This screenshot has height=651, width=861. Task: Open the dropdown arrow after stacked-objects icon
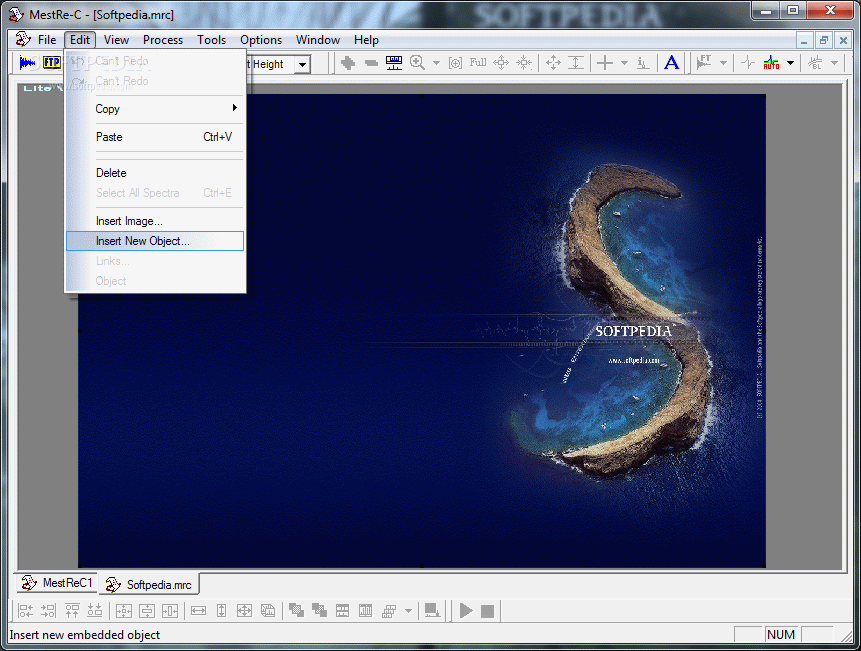[409, 611]
